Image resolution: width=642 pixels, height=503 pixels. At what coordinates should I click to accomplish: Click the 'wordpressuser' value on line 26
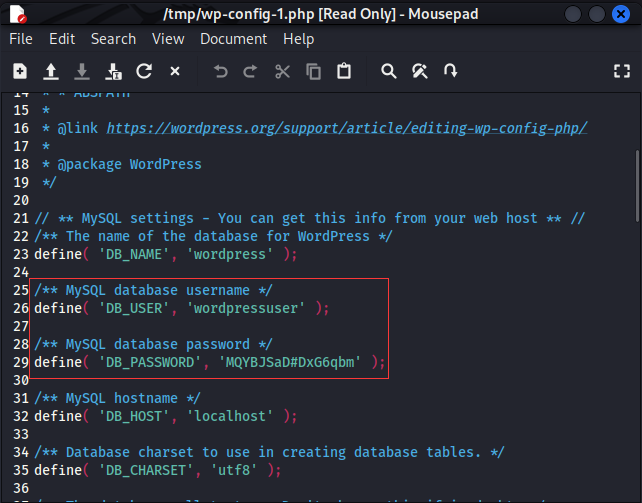(246, 308)
